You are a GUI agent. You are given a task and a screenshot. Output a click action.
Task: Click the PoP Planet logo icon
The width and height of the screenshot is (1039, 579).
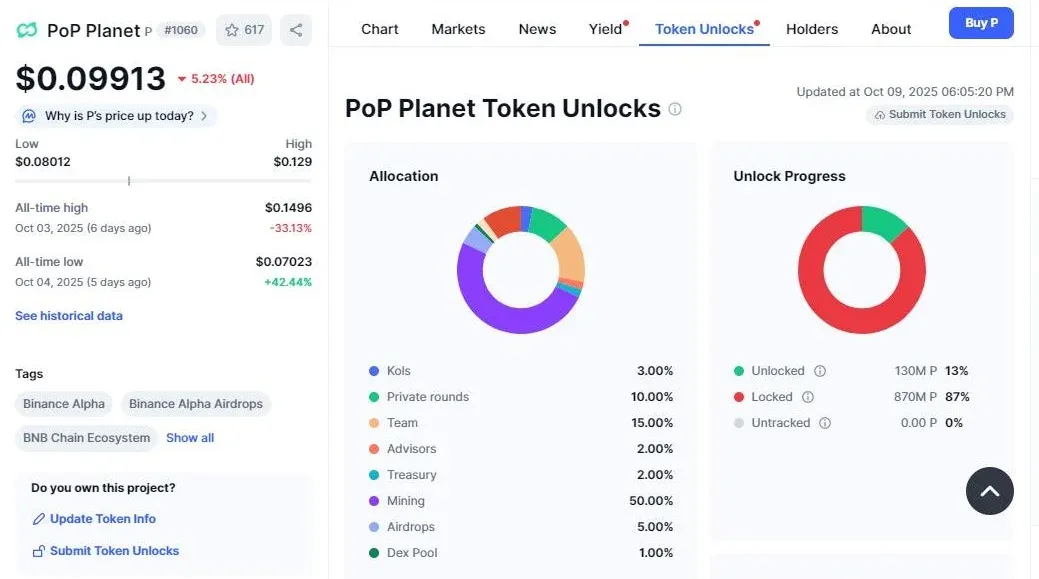pos(27,30)
